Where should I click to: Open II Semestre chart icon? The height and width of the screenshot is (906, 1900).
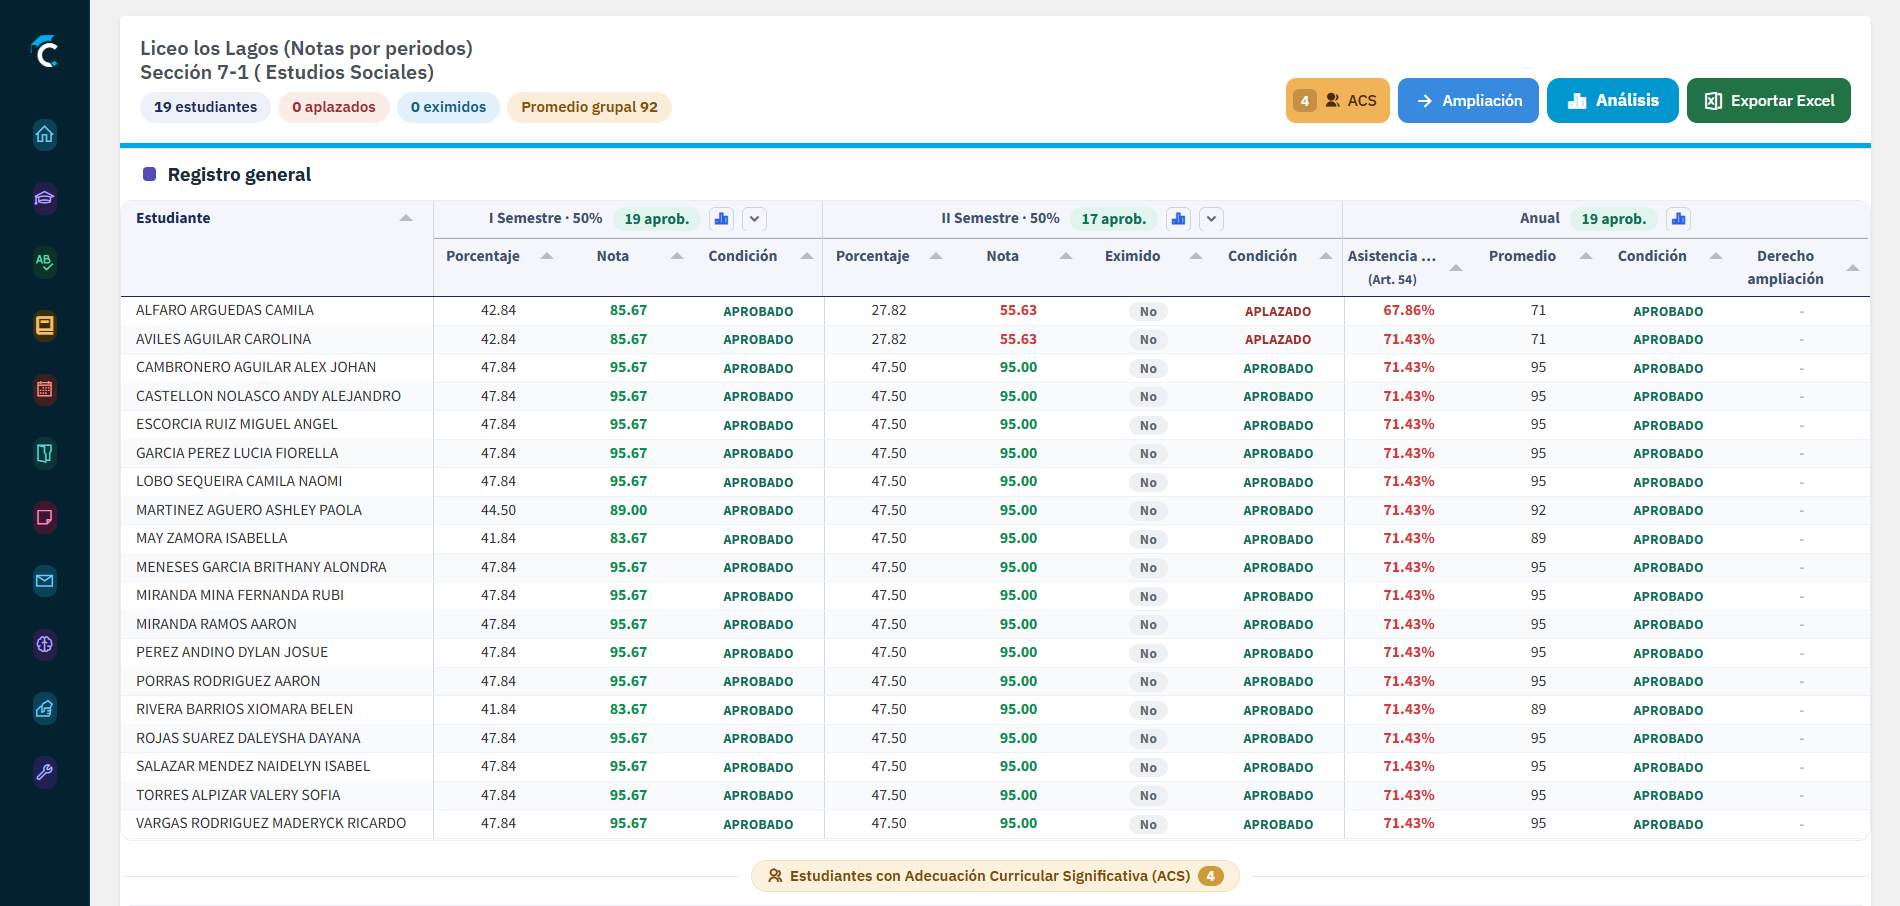tap(1178, 219)
